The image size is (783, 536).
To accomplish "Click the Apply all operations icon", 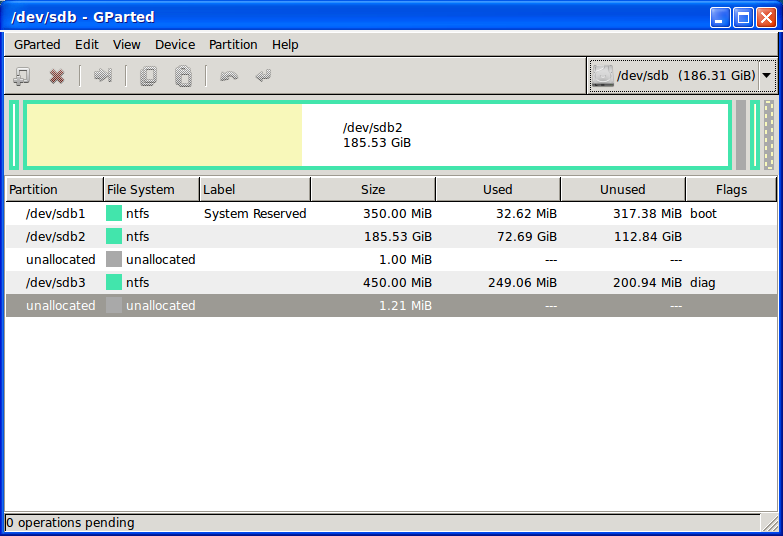I will (x=263, y=76).
